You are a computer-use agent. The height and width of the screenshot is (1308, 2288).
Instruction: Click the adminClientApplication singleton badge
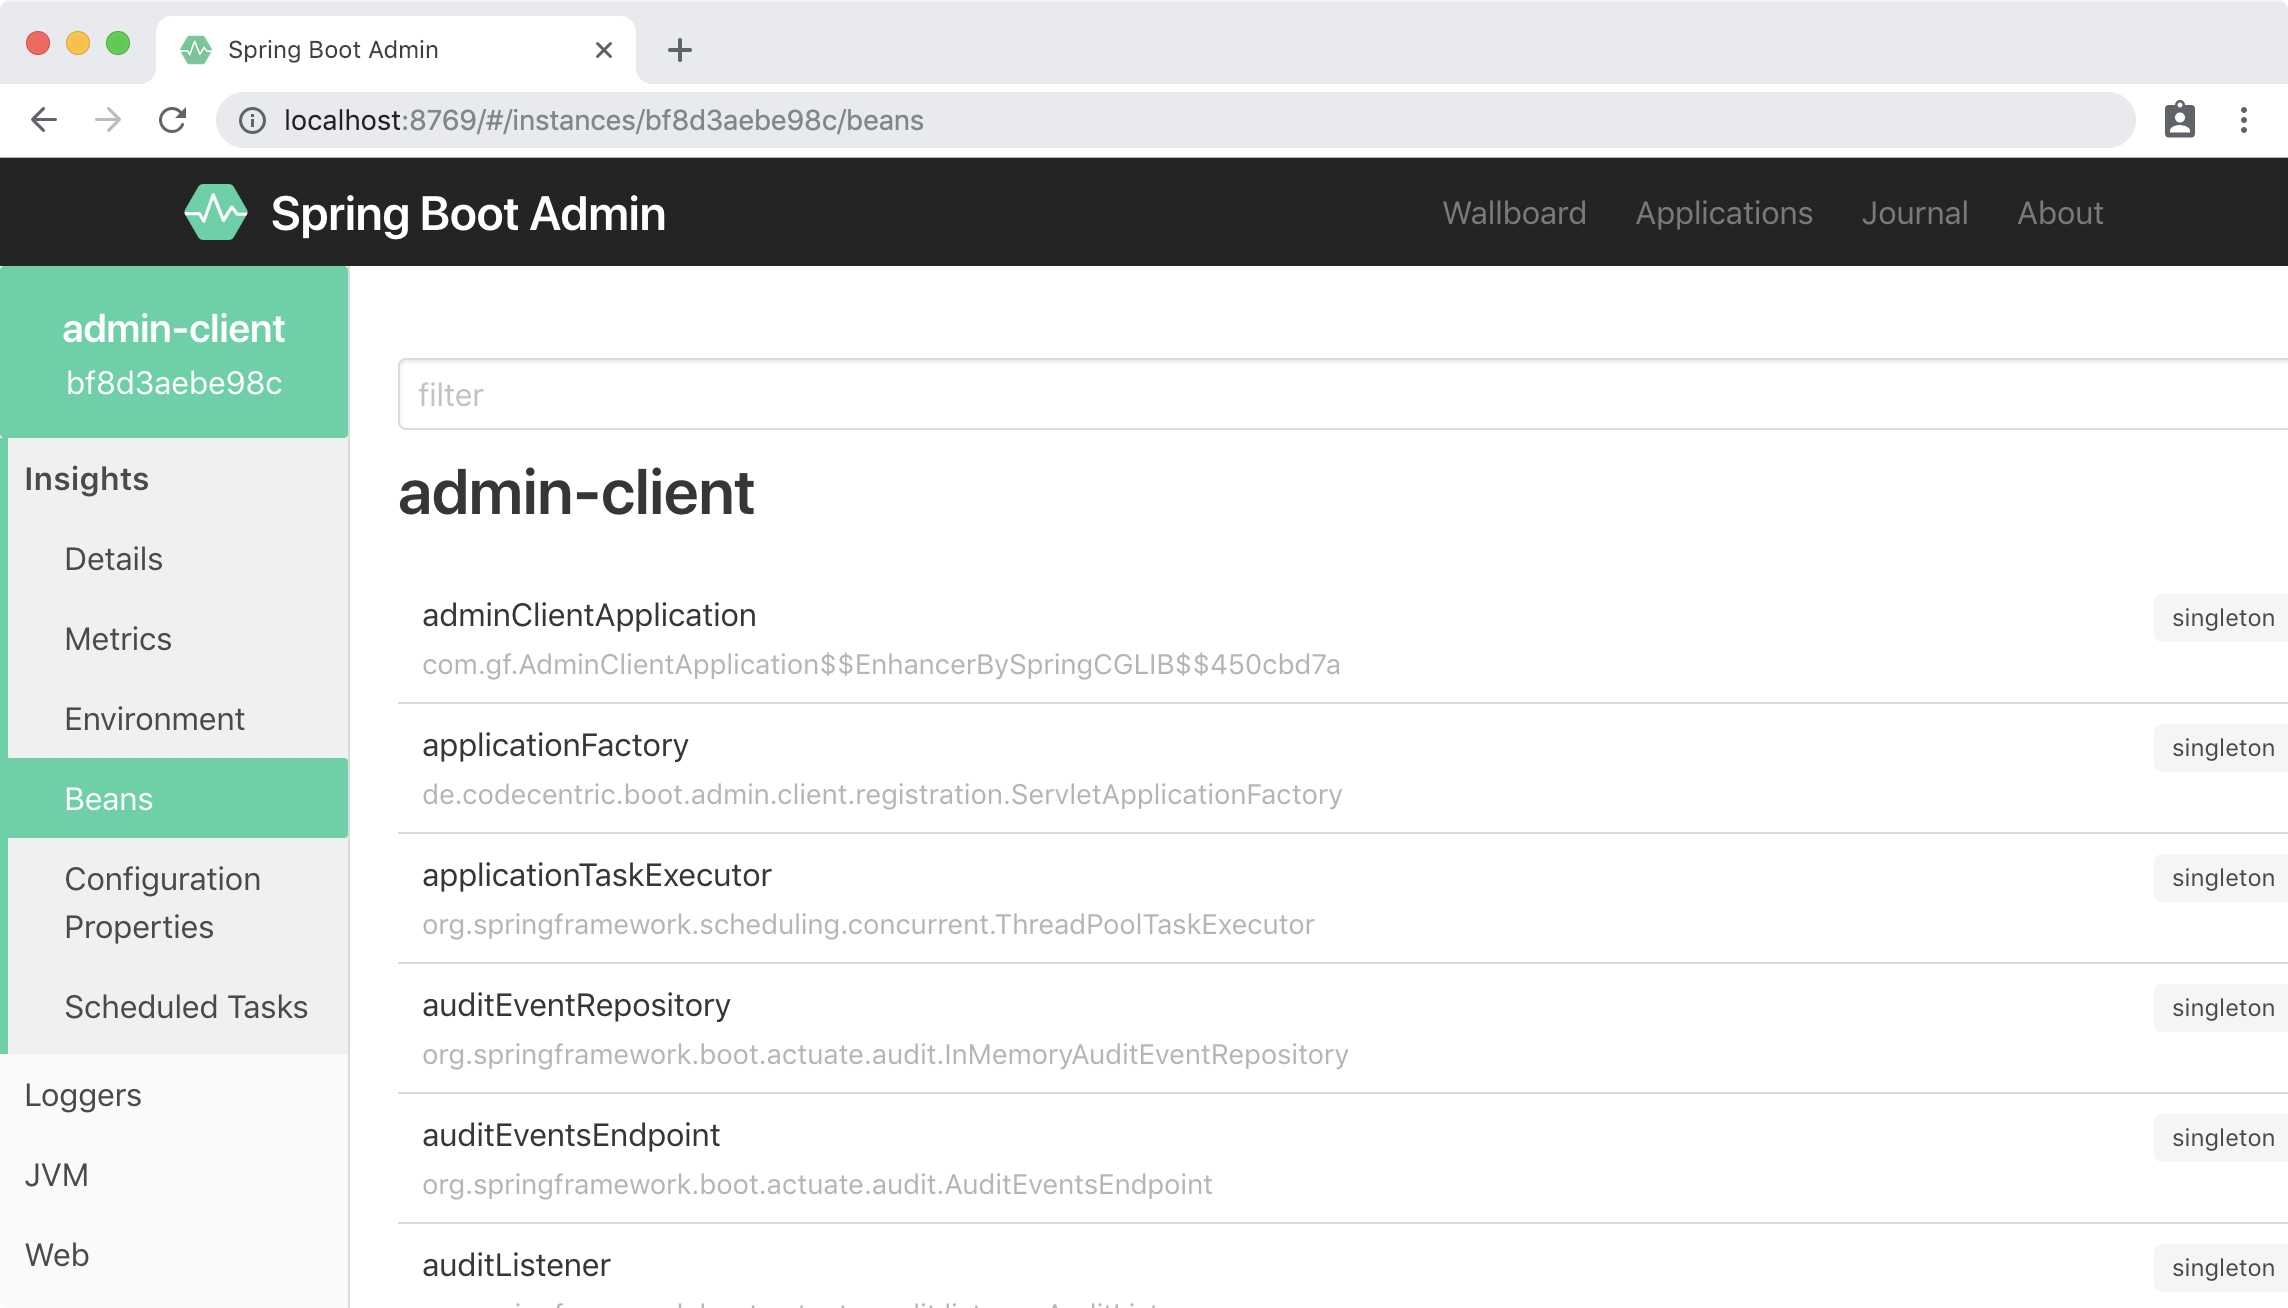coord(2222,618)
